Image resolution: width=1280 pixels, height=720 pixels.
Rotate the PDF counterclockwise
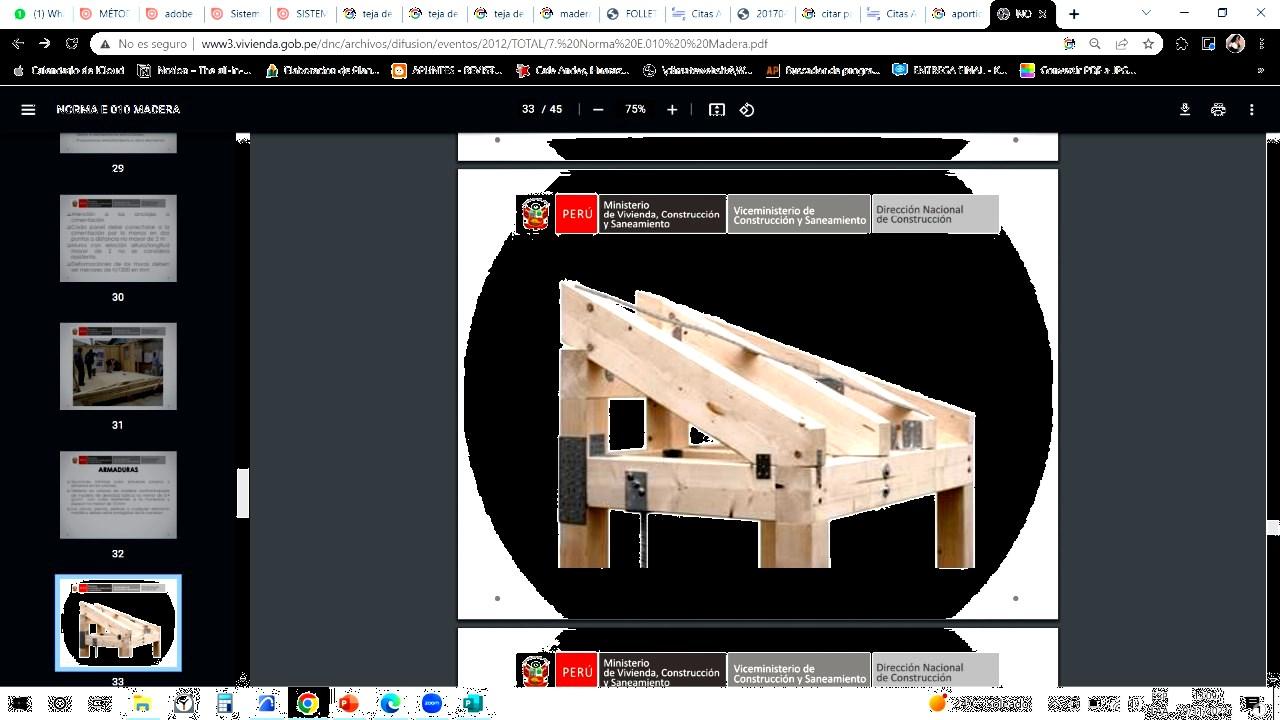(x=747, y=110)
